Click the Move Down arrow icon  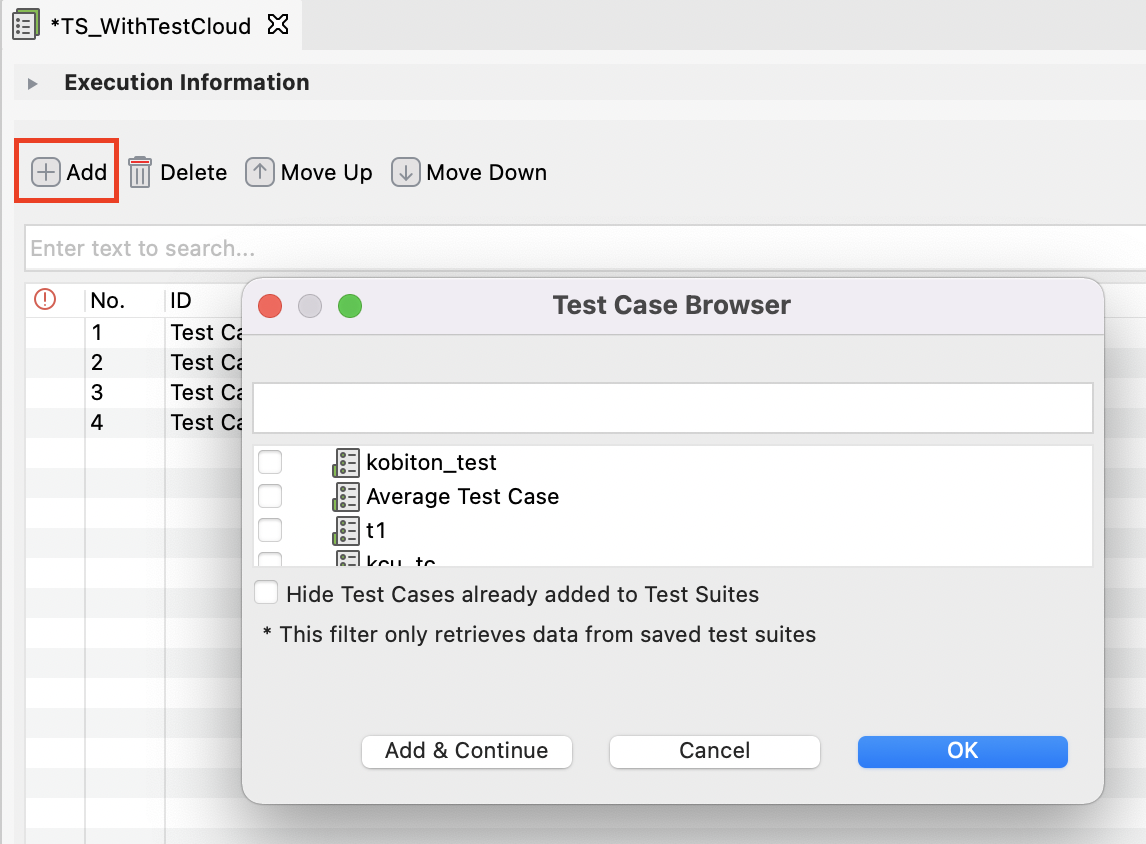[405, 172]
